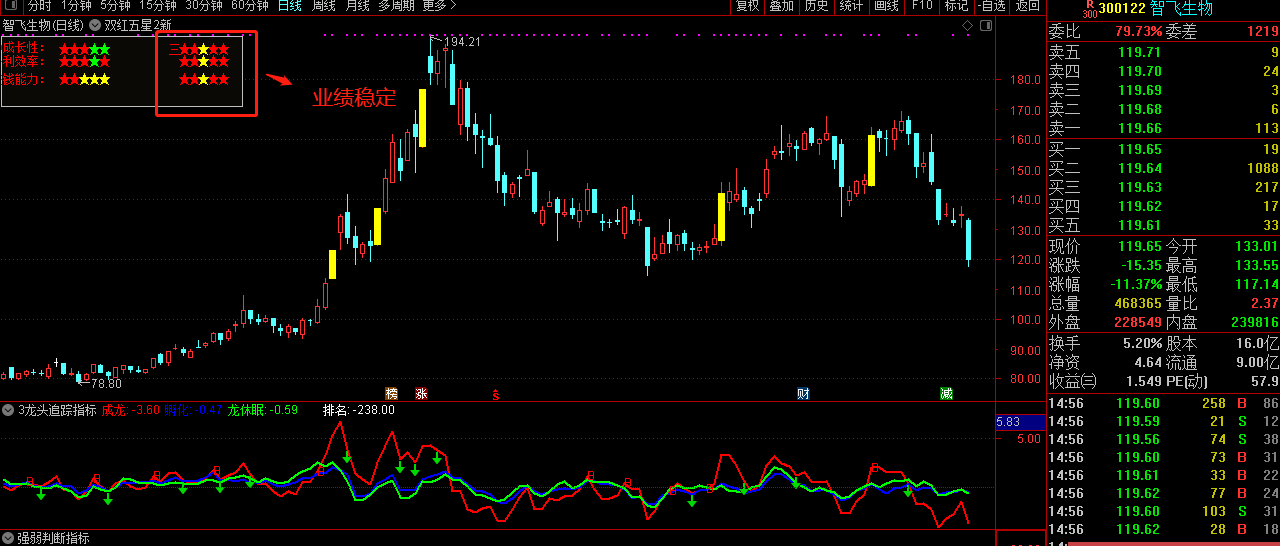The height and width of the screenshot is (546, 1280).
Task: Click the 减 shareholder reduction marker
Action: tap(946, 393)
